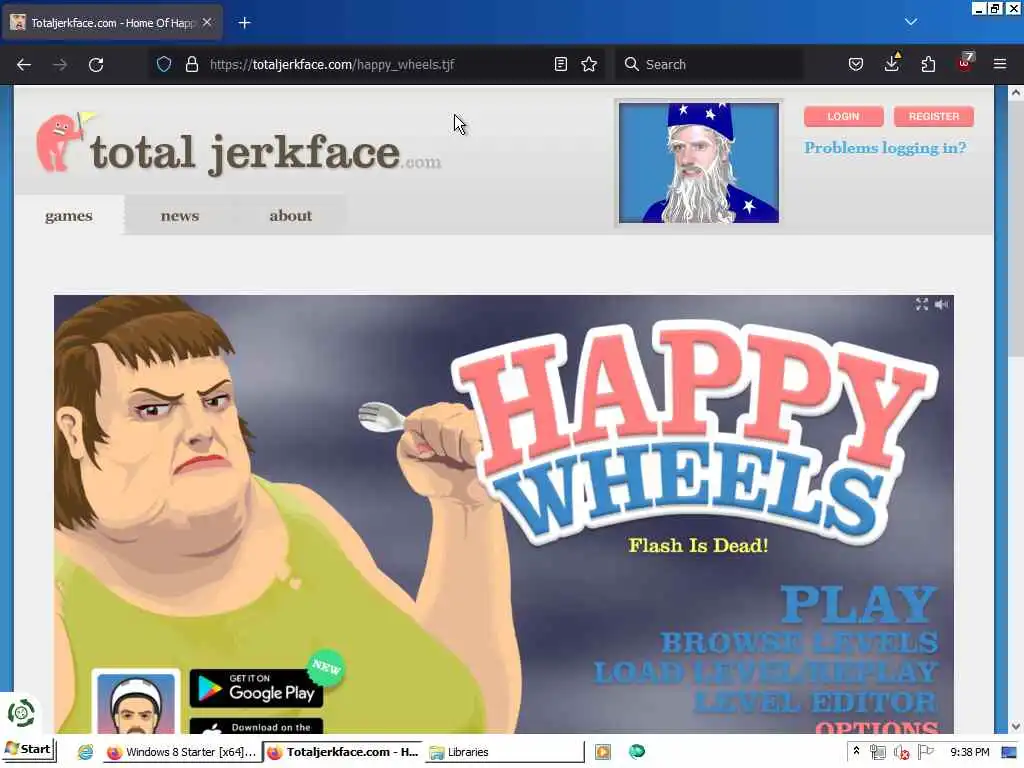Image resolution: width=1024 pixels, height=768 pixels.
Task: Select LEVEL EDITOR in the game menu
Action: (x=816, y=702)
